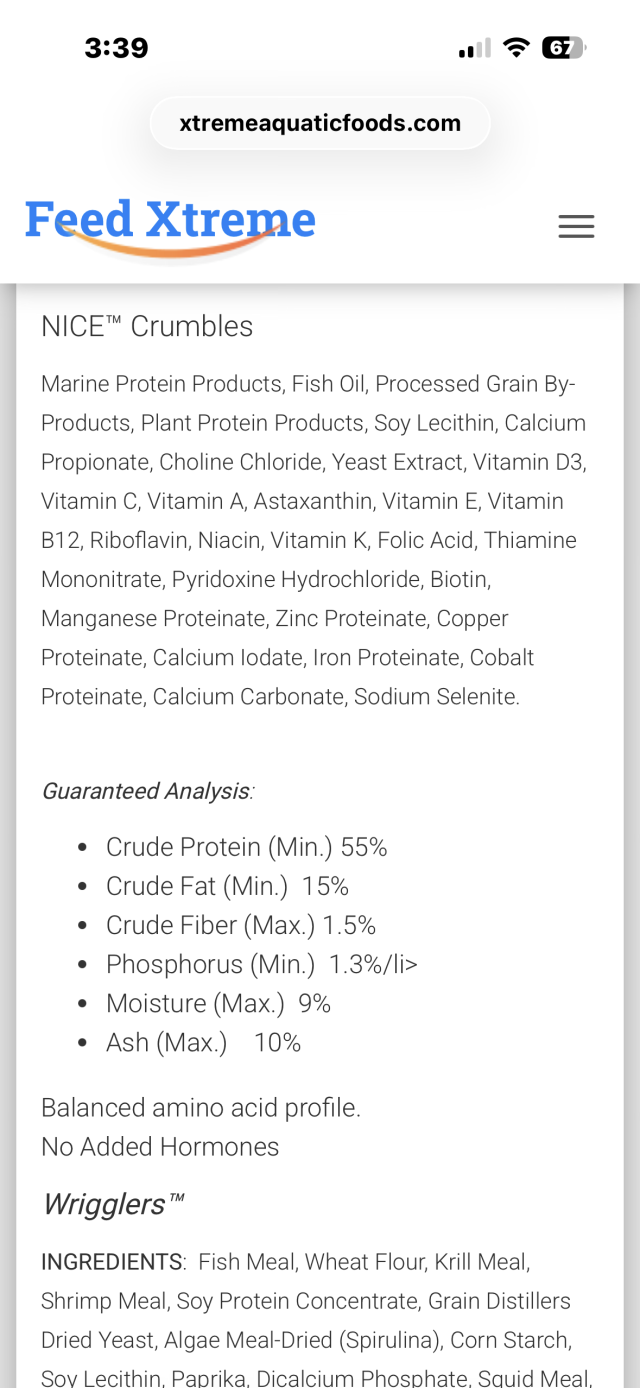This screenshot has height=1388, width=640.
Task: Tap the Moisture 9% list item
Action: pyautogui.click(x=218, y=1003)
